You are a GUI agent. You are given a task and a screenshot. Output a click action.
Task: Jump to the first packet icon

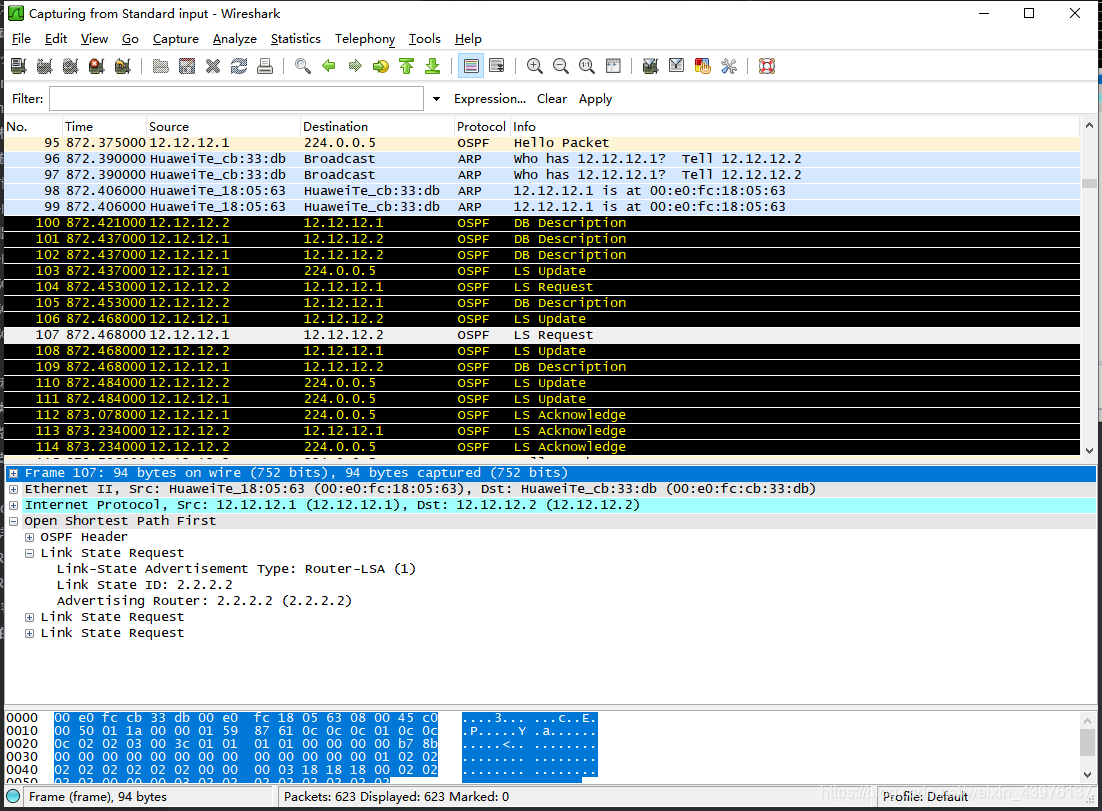click(x=407, y=66)
